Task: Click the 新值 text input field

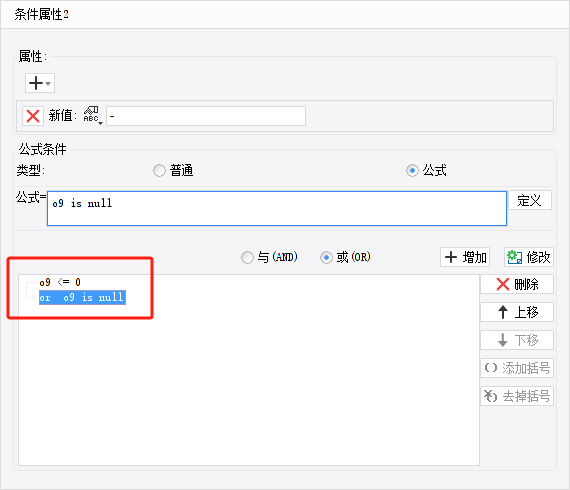Action: point(206,116)
